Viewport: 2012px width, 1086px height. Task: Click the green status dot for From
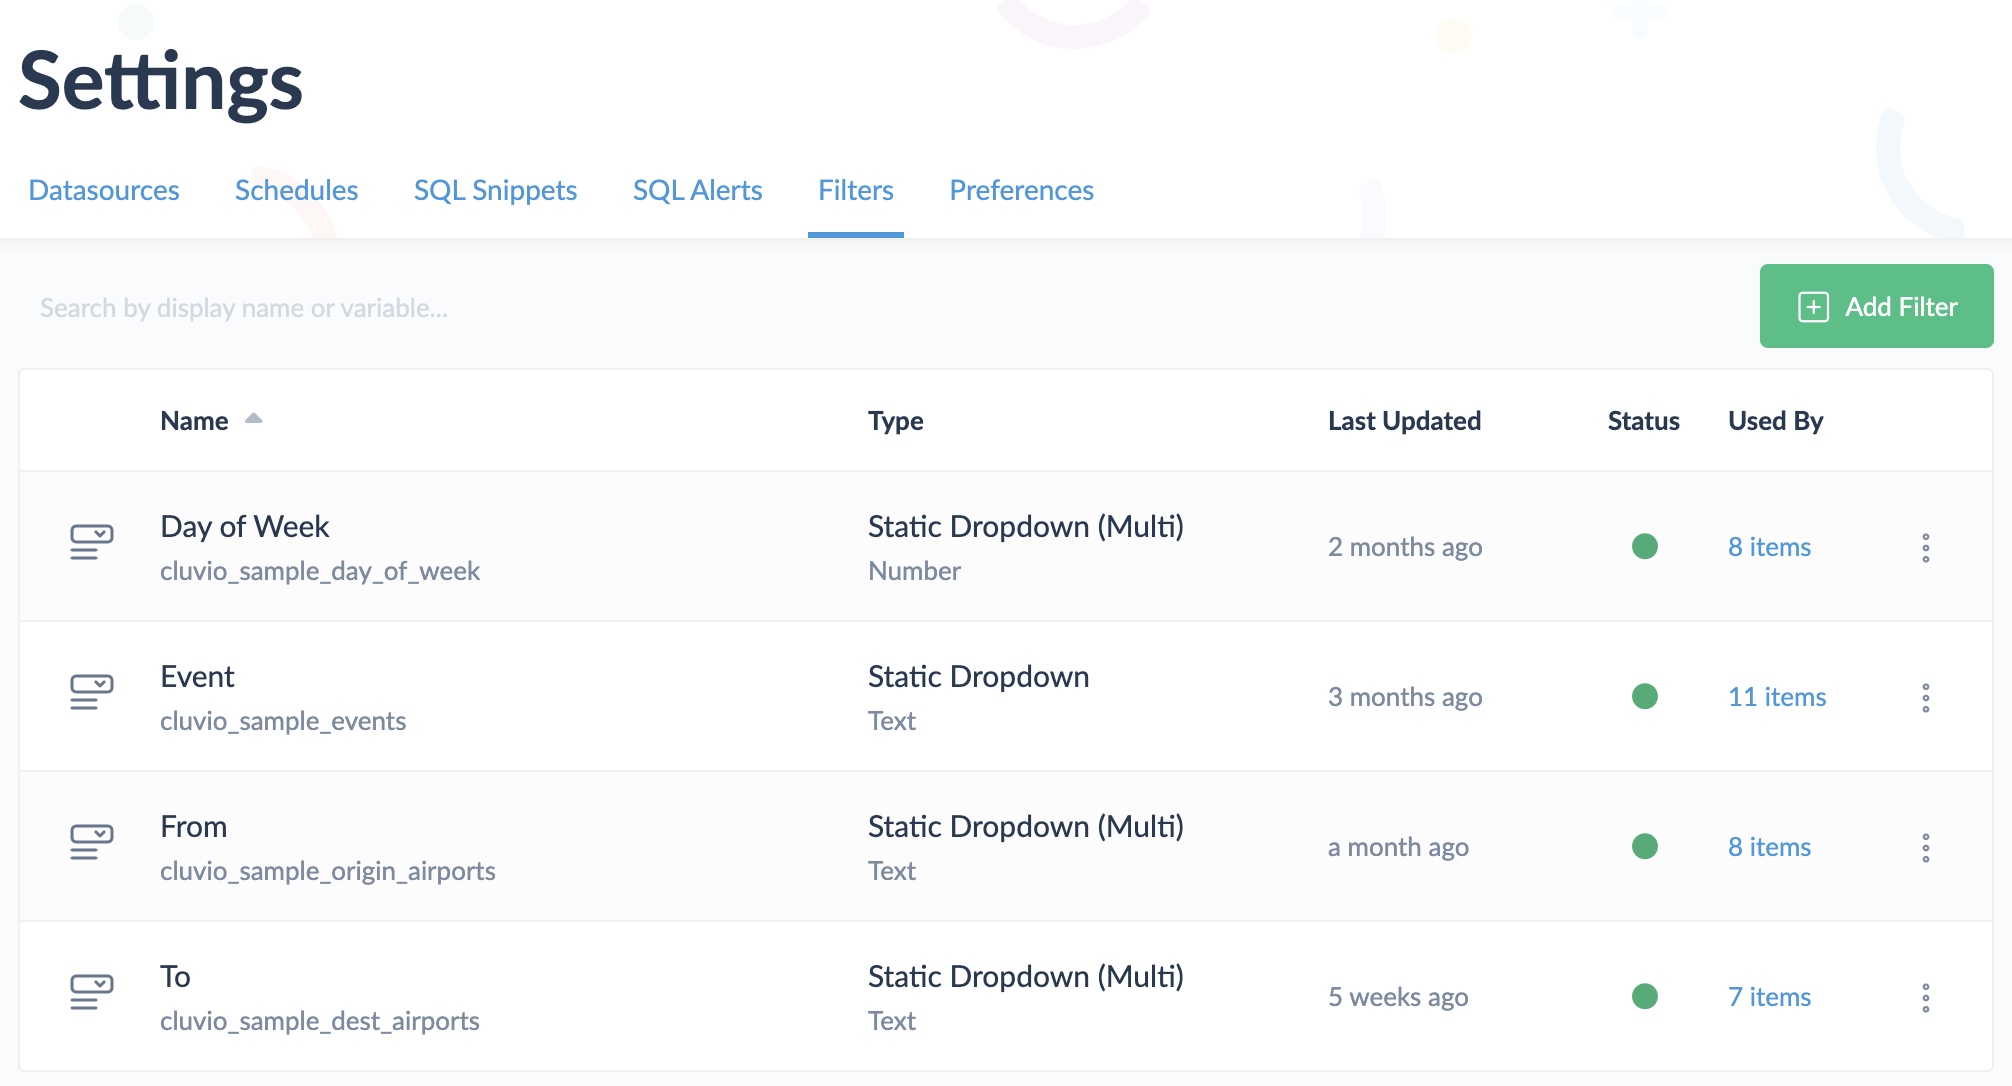pyautogui.click(x=1644, y=846)
